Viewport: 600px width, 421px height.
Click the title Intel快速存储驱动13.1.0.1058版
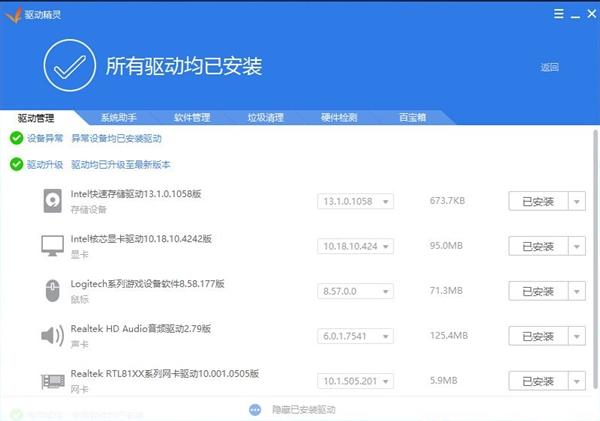tap(136, 194)
